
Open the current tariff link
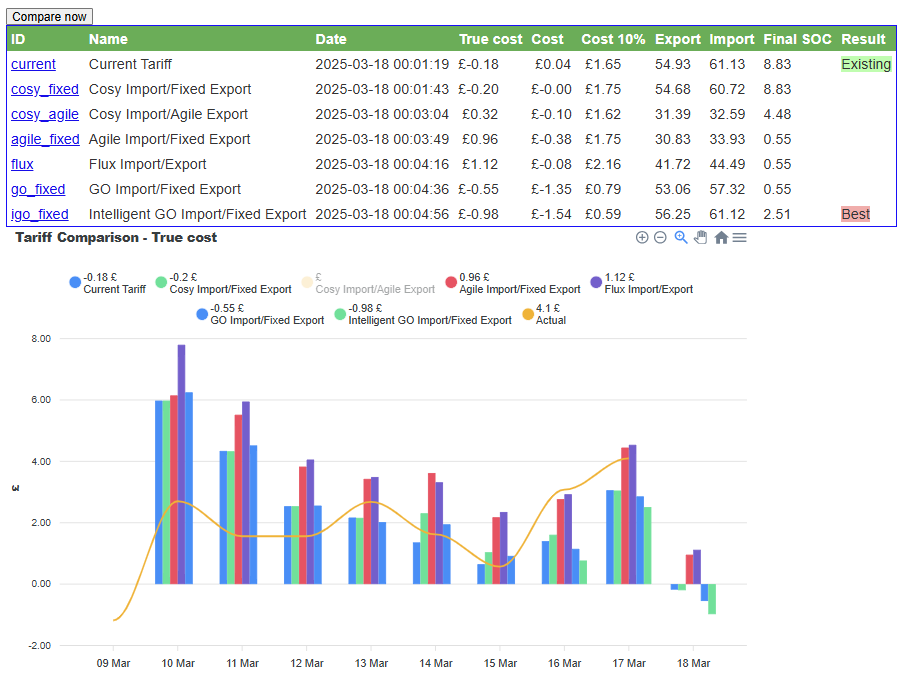pyautogui.click(x=33, y=64)
